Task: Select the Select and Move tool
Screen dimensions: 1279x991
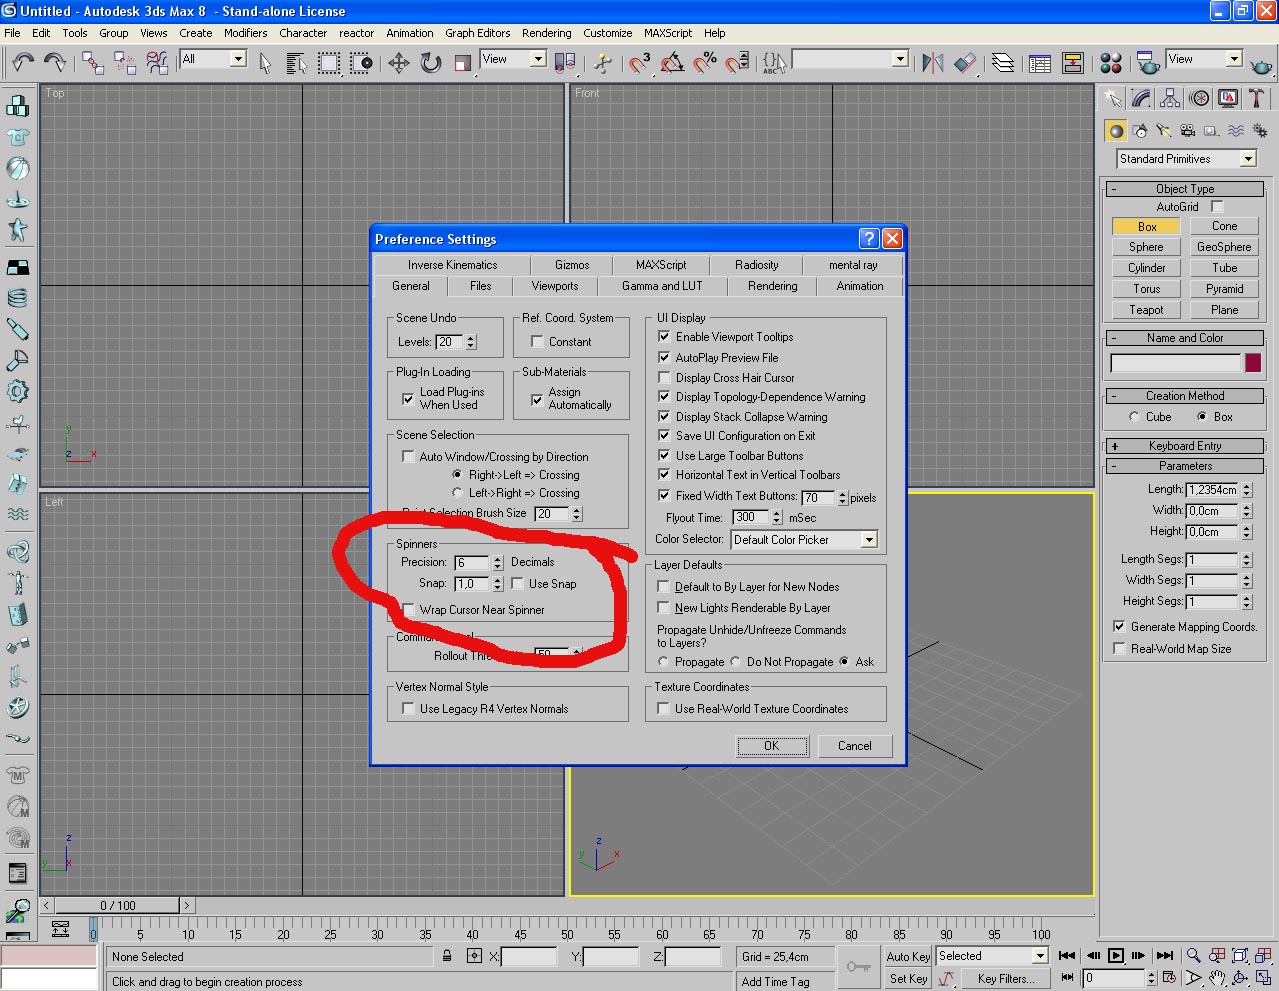Action: (x=399, y=63)
